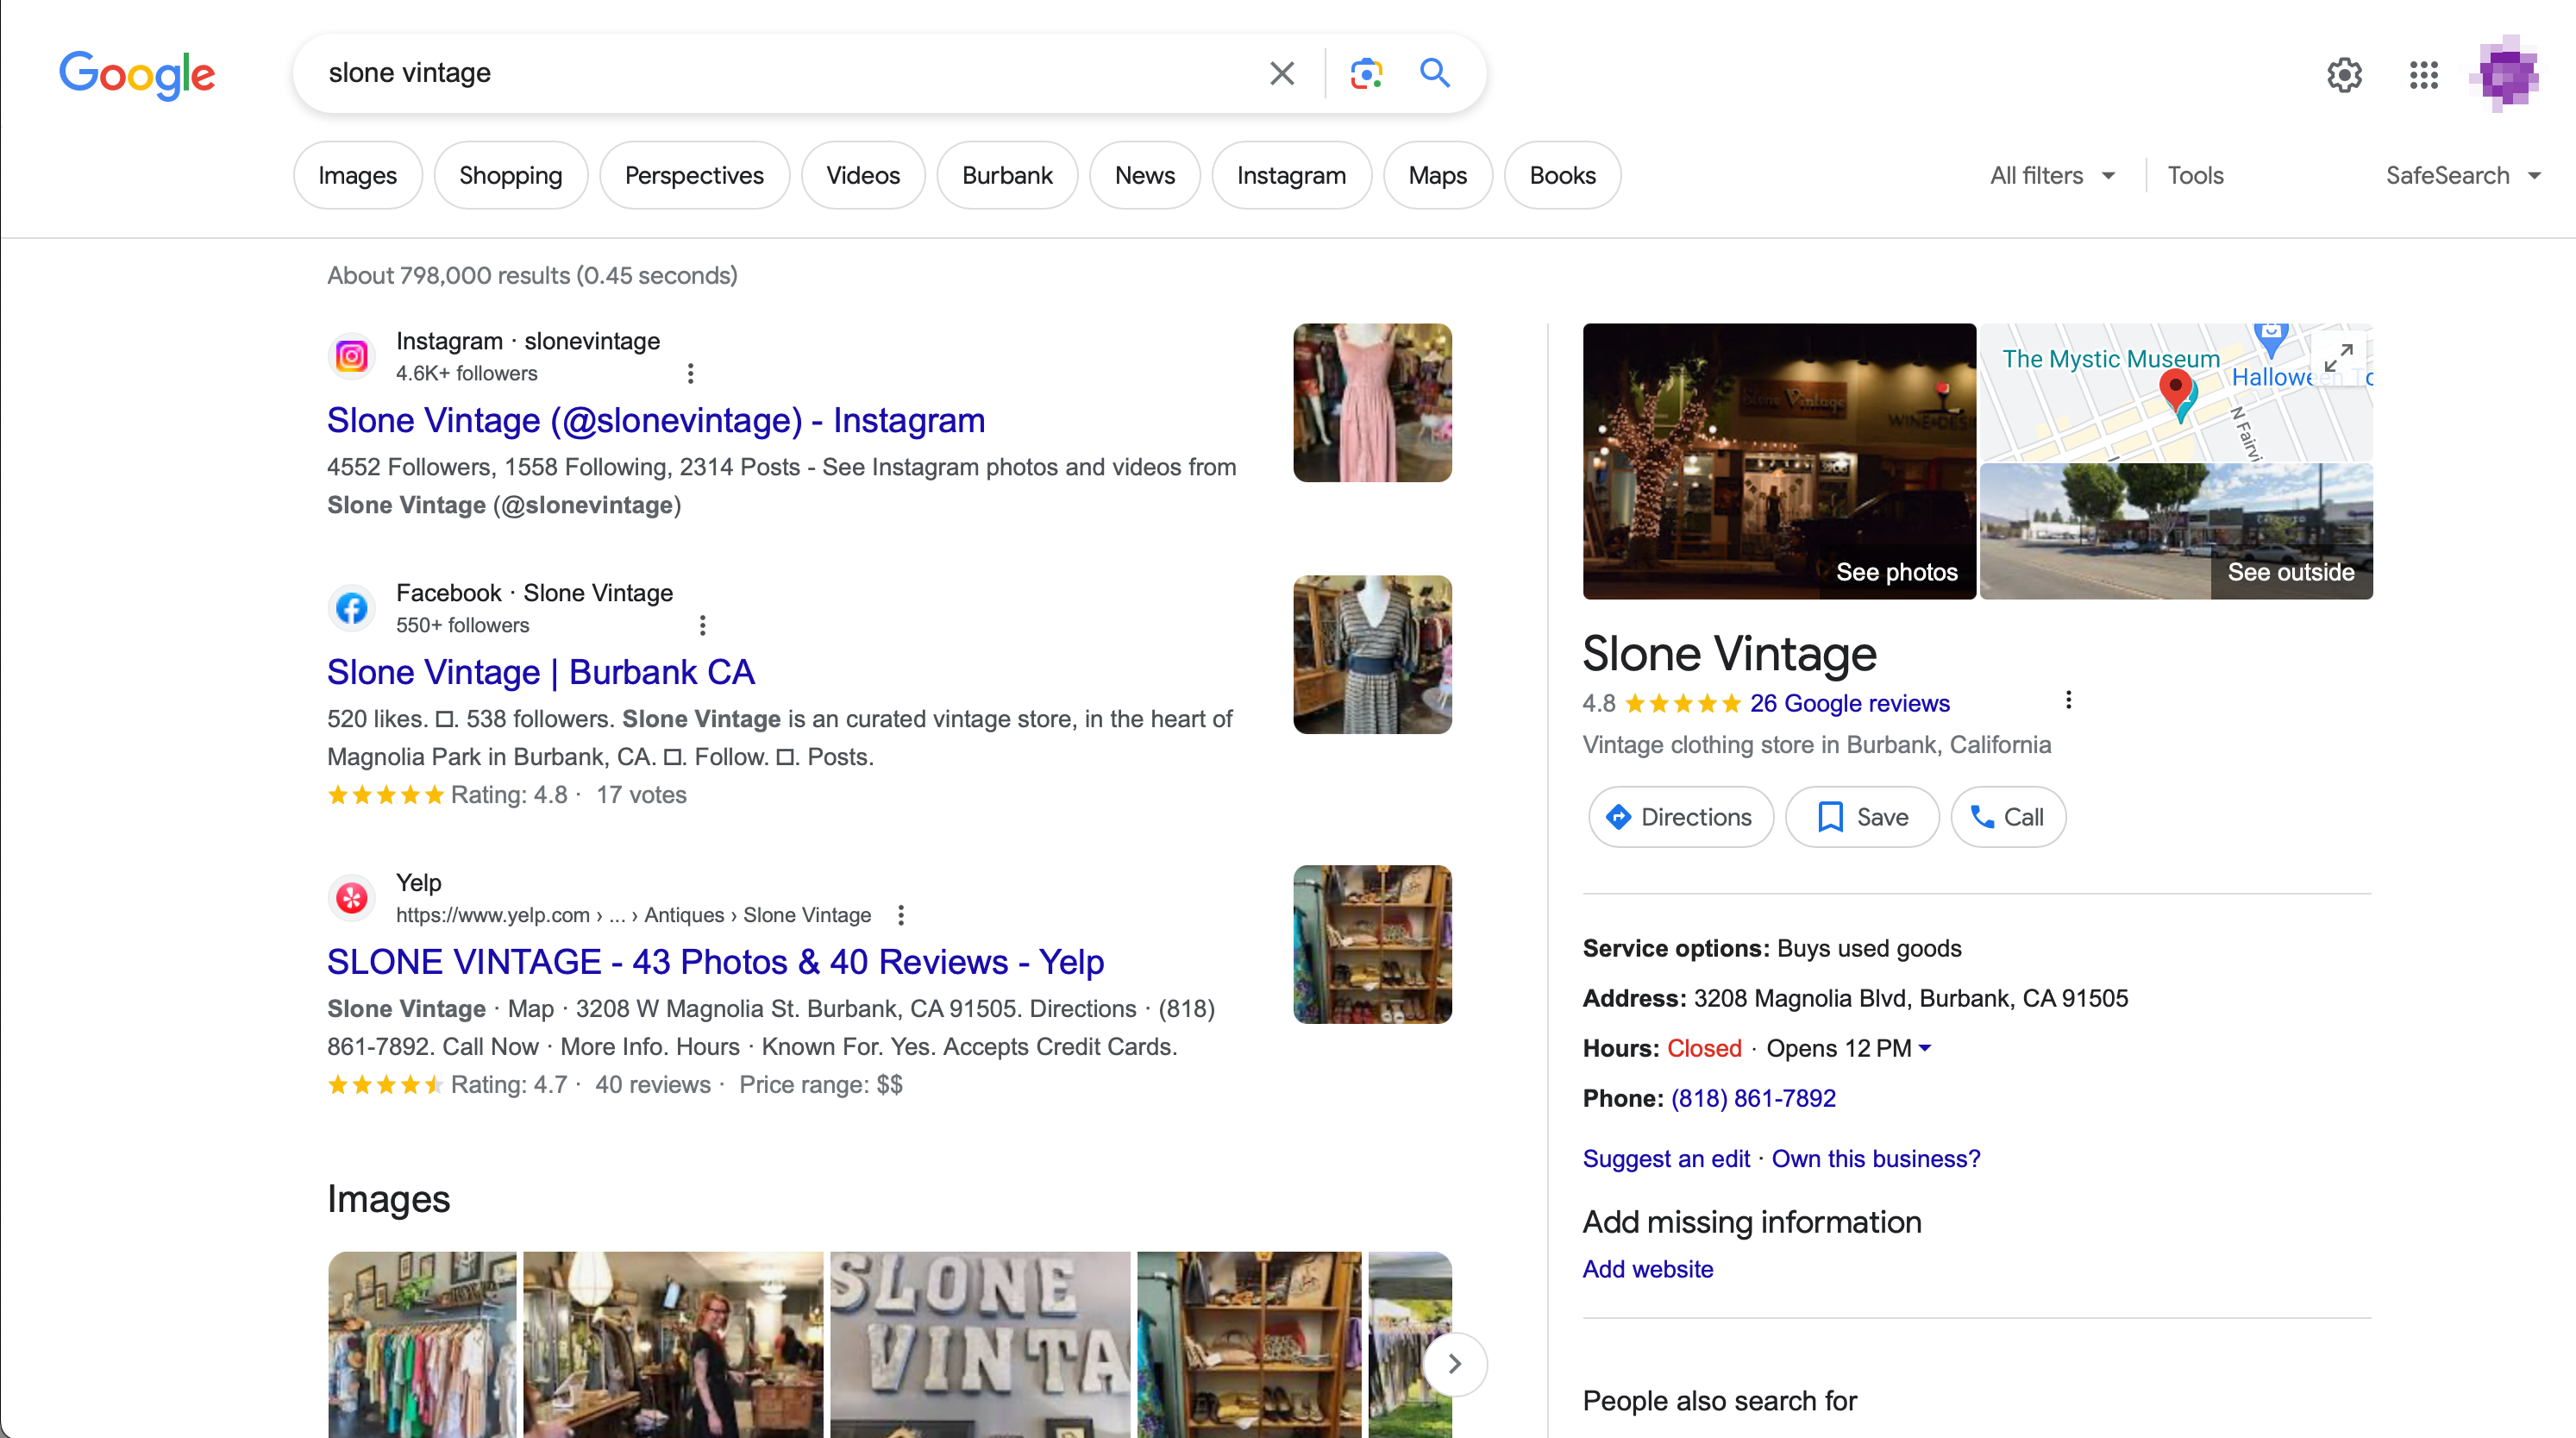Click the Facebook favicon beside Slone Vintage
This screenshot has height=1438, width=2576.
pyautogui.click(x=352, y=608)
